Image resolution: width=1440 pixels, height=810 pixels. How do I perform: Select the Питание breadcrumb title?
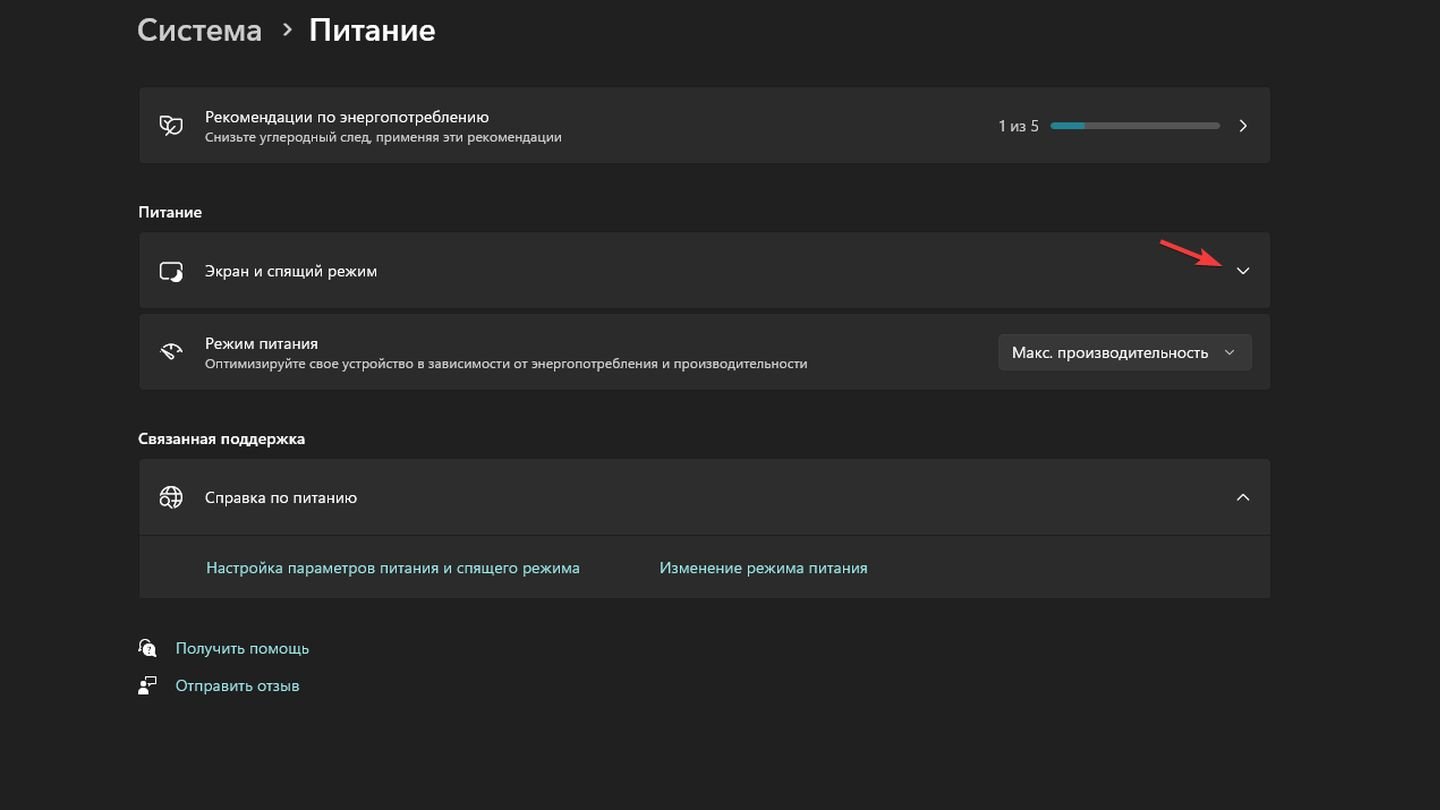tap(372, 30)
